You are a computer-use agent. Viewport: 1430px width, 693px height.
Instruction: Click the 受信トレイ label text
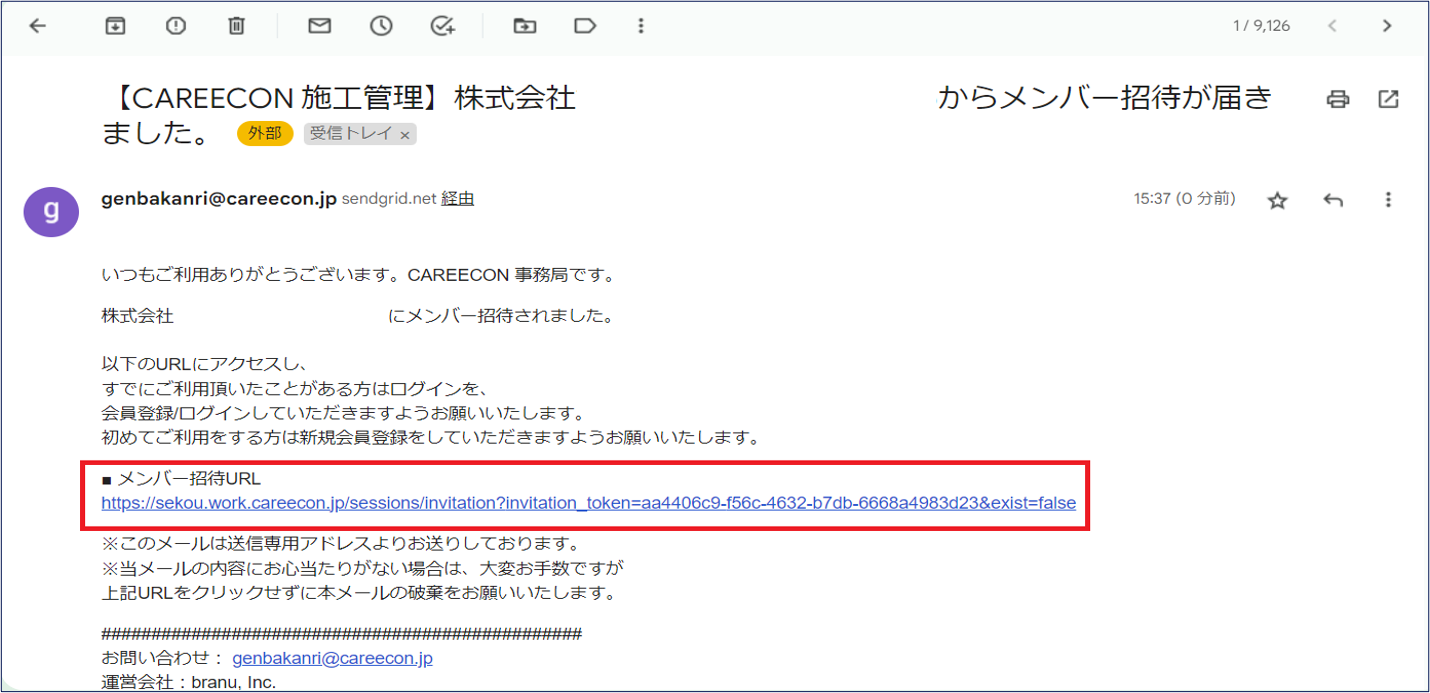coord(350,133)
